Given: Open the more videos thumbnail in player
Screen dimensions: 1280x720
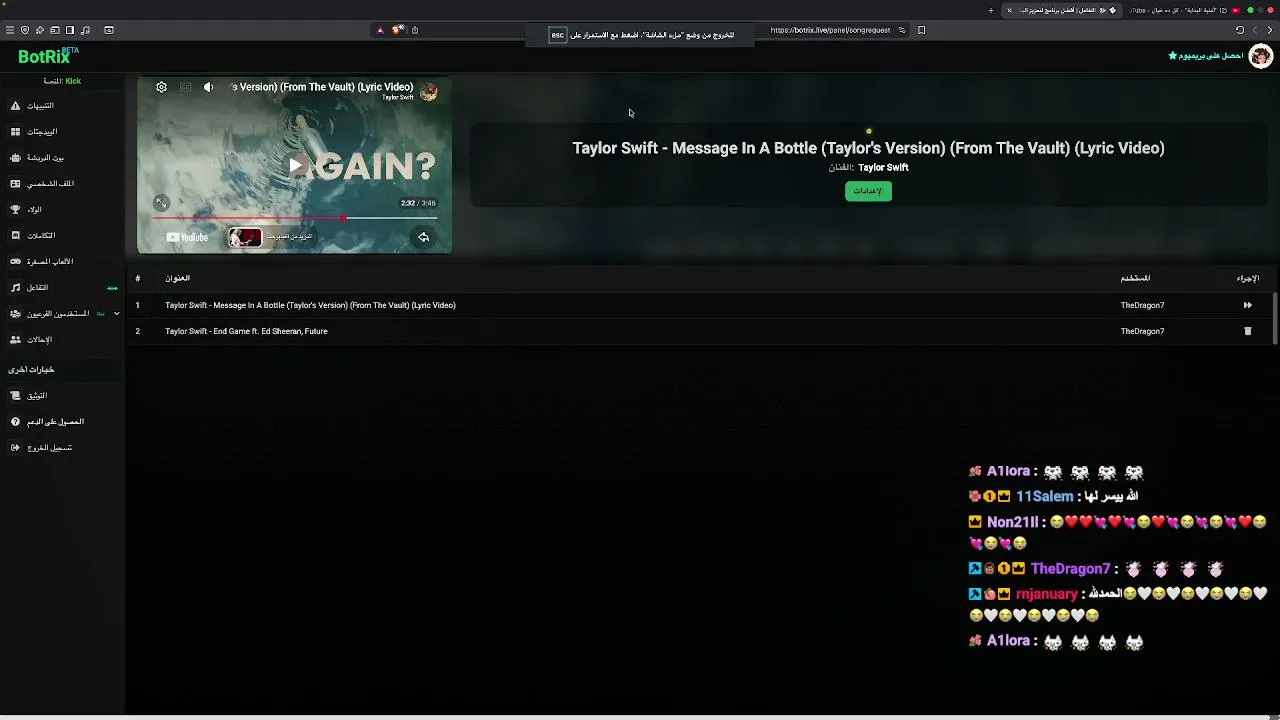Looking at the screenshot, I should [x=245, y=237].
